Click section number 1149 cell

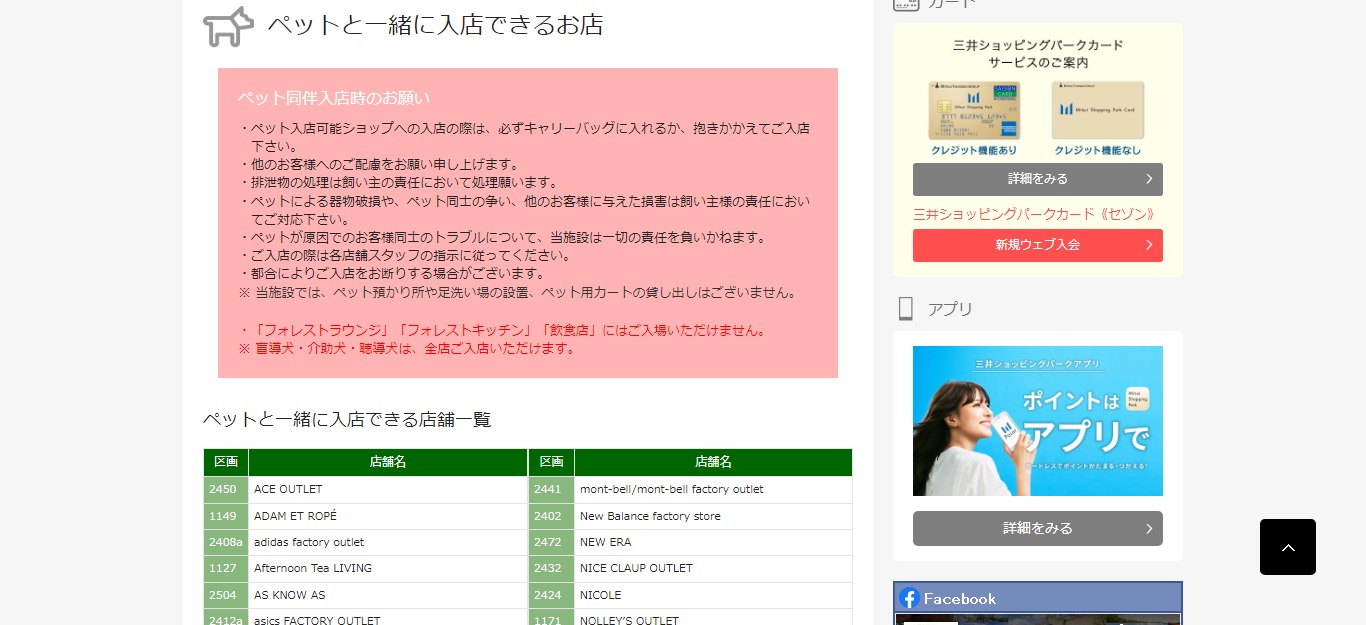coord(226,516)
